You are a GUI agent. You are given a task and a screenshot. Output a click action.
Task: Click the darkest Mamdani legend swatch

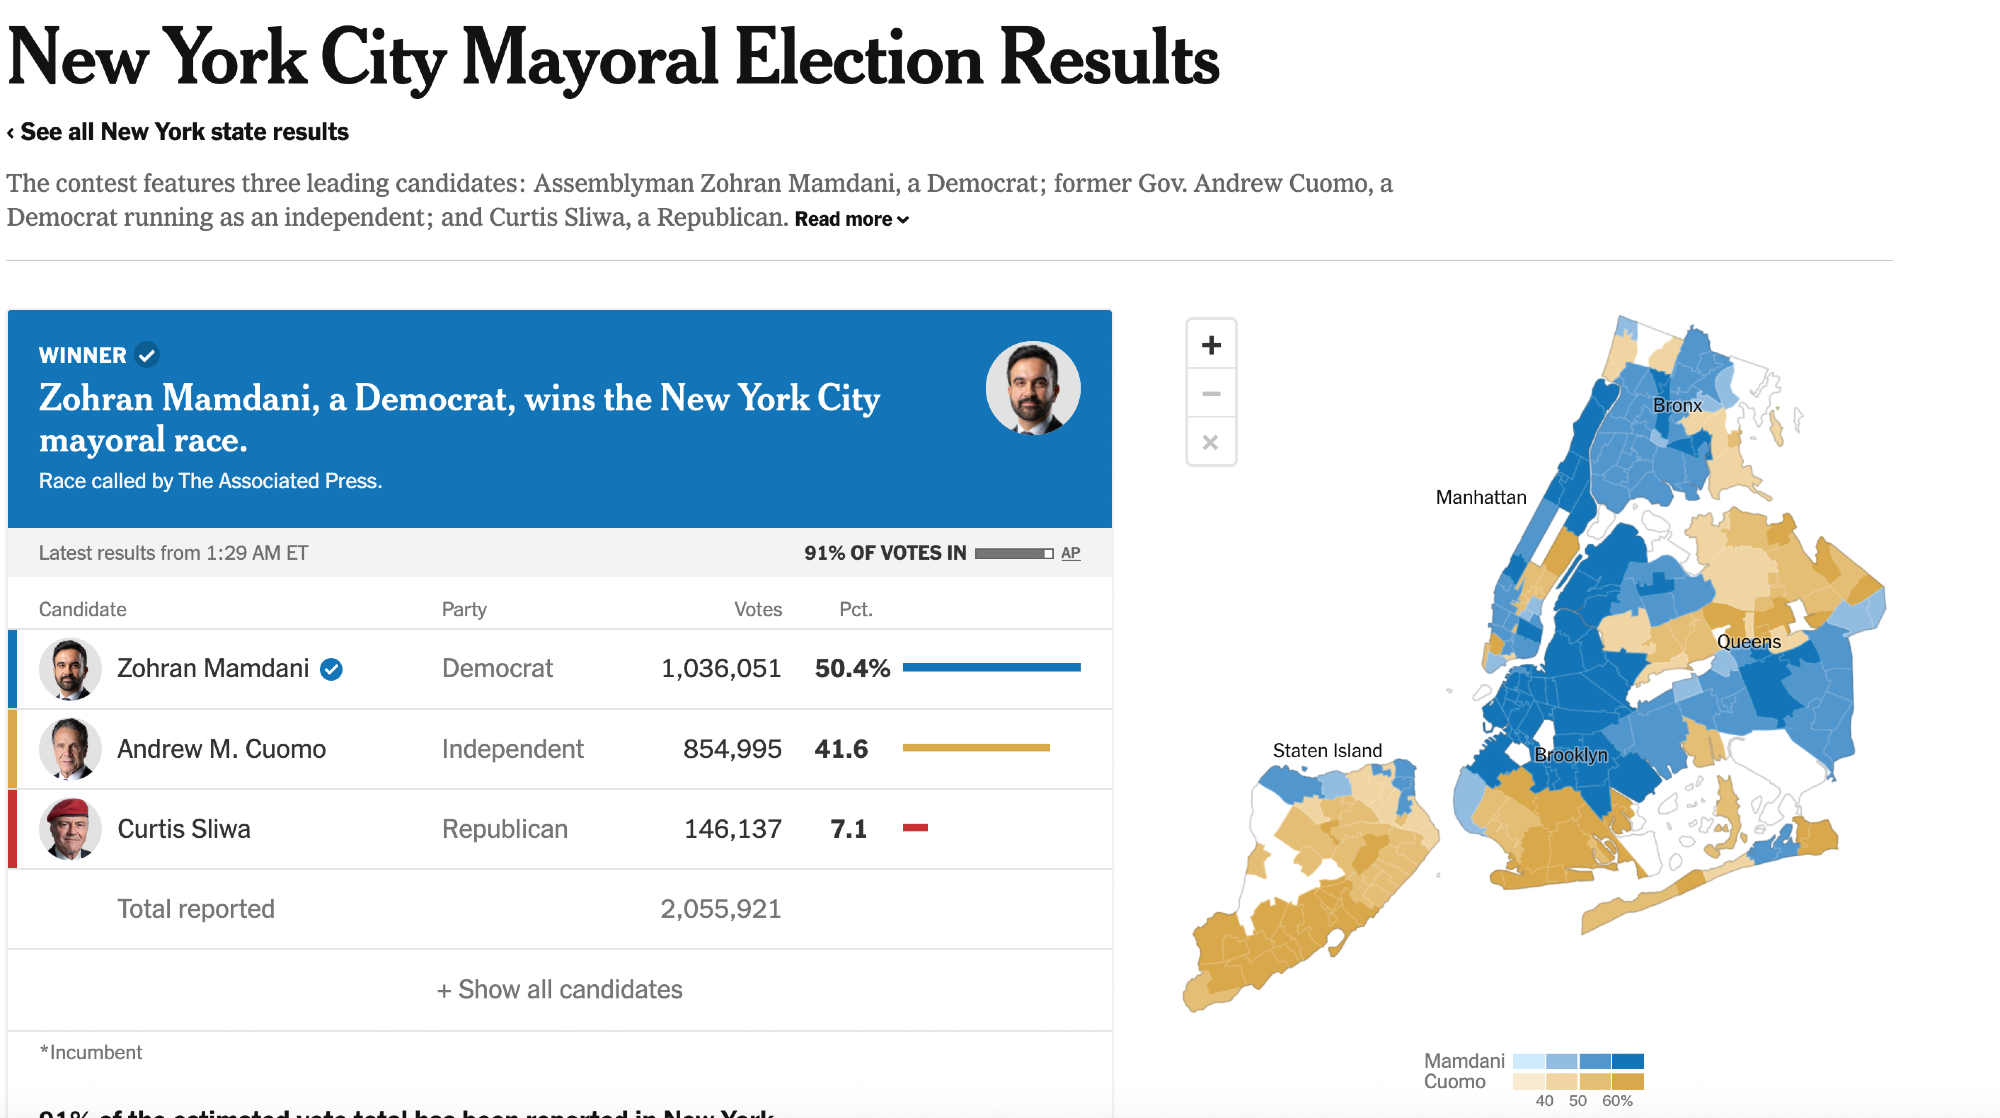(1628, 1061)
